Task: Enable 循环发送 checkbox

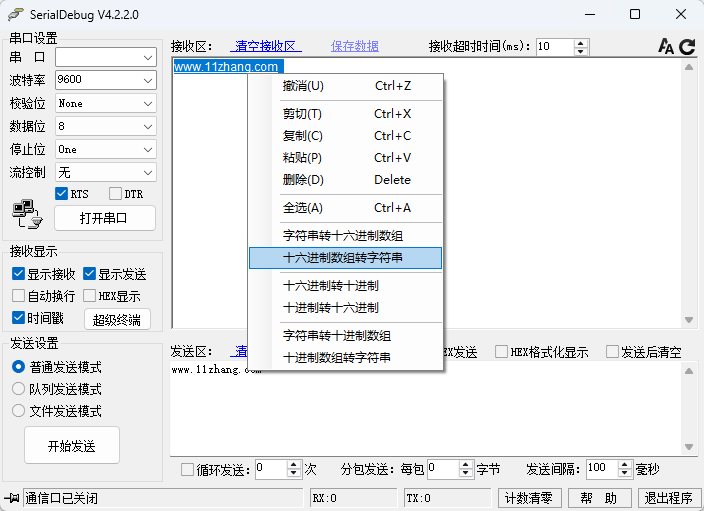Action: 187,470
